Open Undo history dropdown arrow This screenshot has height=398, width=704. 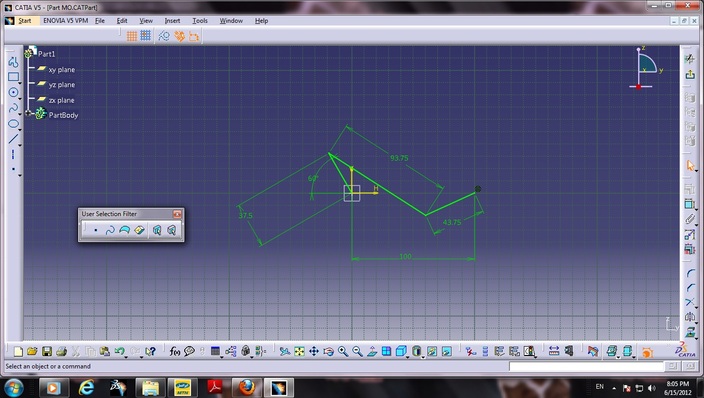pyautogui.click(x=126, y=357)
